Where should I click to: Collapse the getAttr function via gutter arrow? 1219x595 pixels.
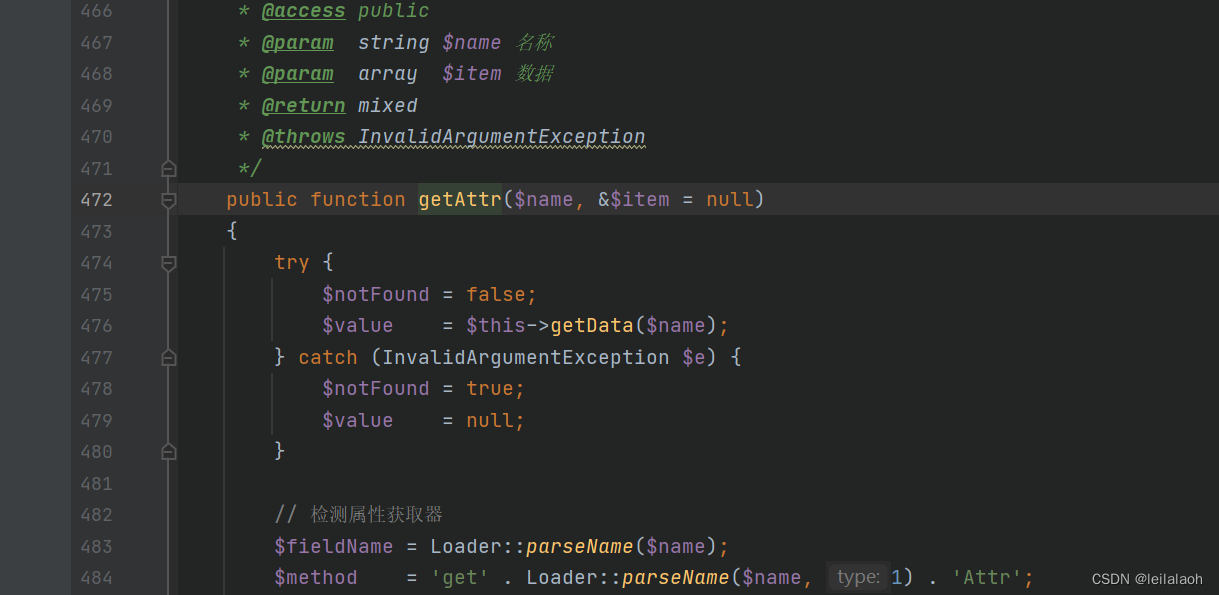coord(168,199)
